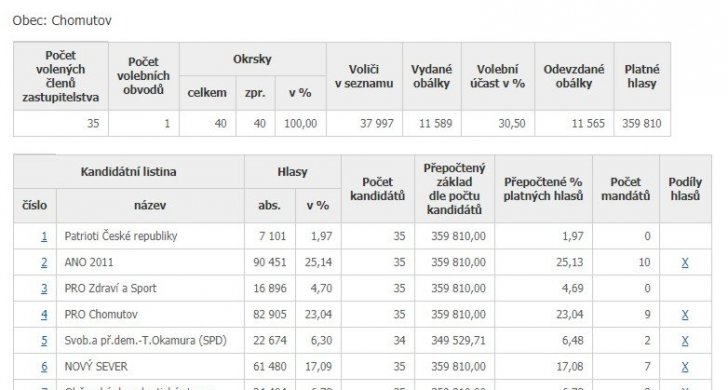Open candidate list number 4 link
Viewport: 728px width, 390px height.
click(x=44, y=314)
